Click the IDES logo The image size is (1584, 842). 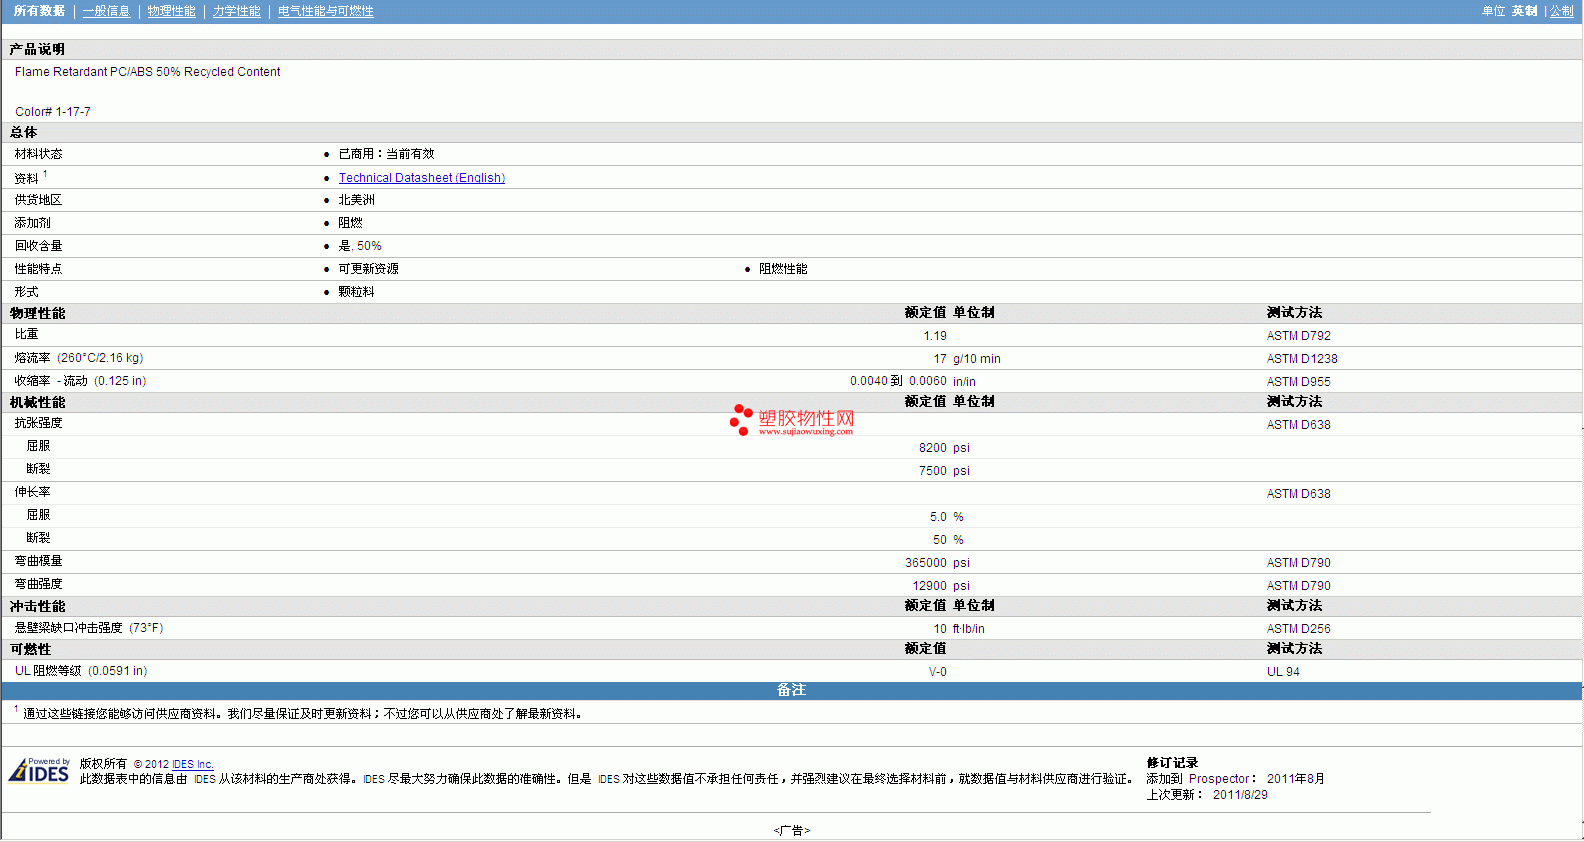(39, 770)
